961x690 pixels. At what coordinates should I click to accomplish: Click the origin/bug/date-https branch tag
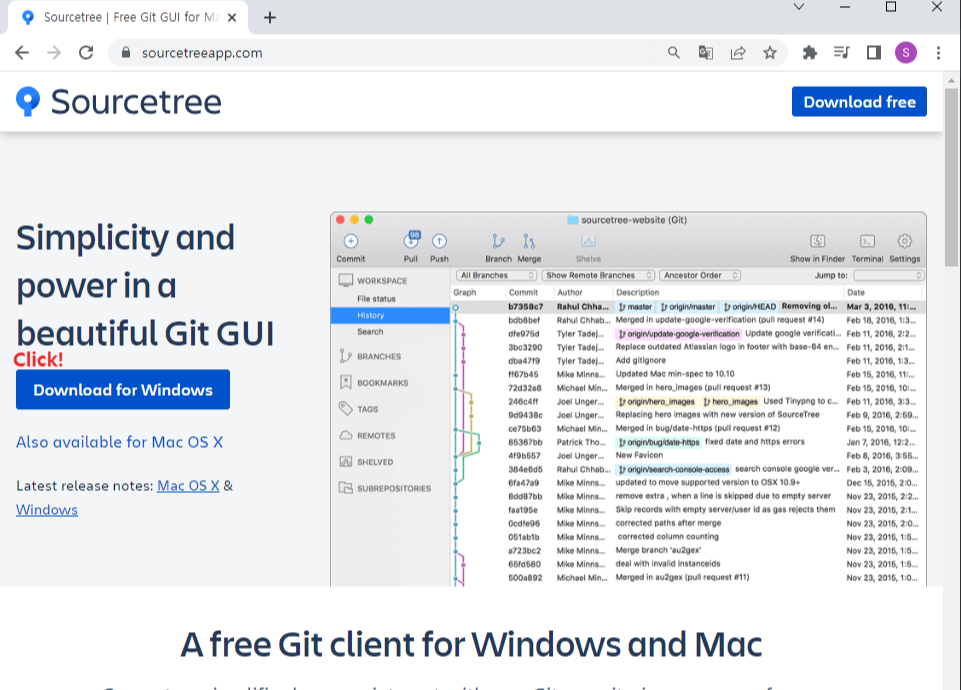coord(658,442)
